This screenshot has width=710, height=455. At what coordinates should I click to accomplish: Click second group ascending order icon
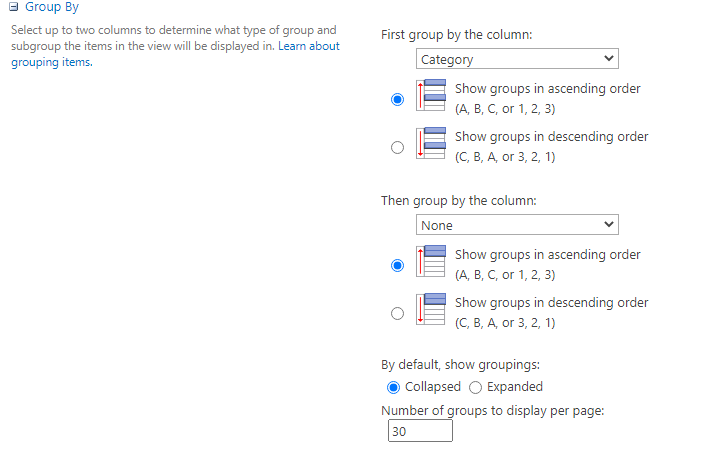[431, 261]
